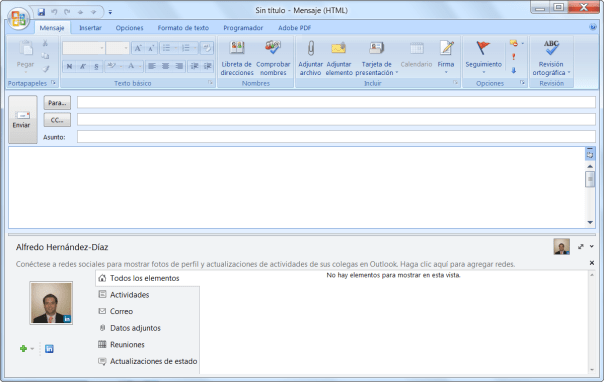Click Adjuntar archivo paperclip
604x382 pixels.
(310, 57)
